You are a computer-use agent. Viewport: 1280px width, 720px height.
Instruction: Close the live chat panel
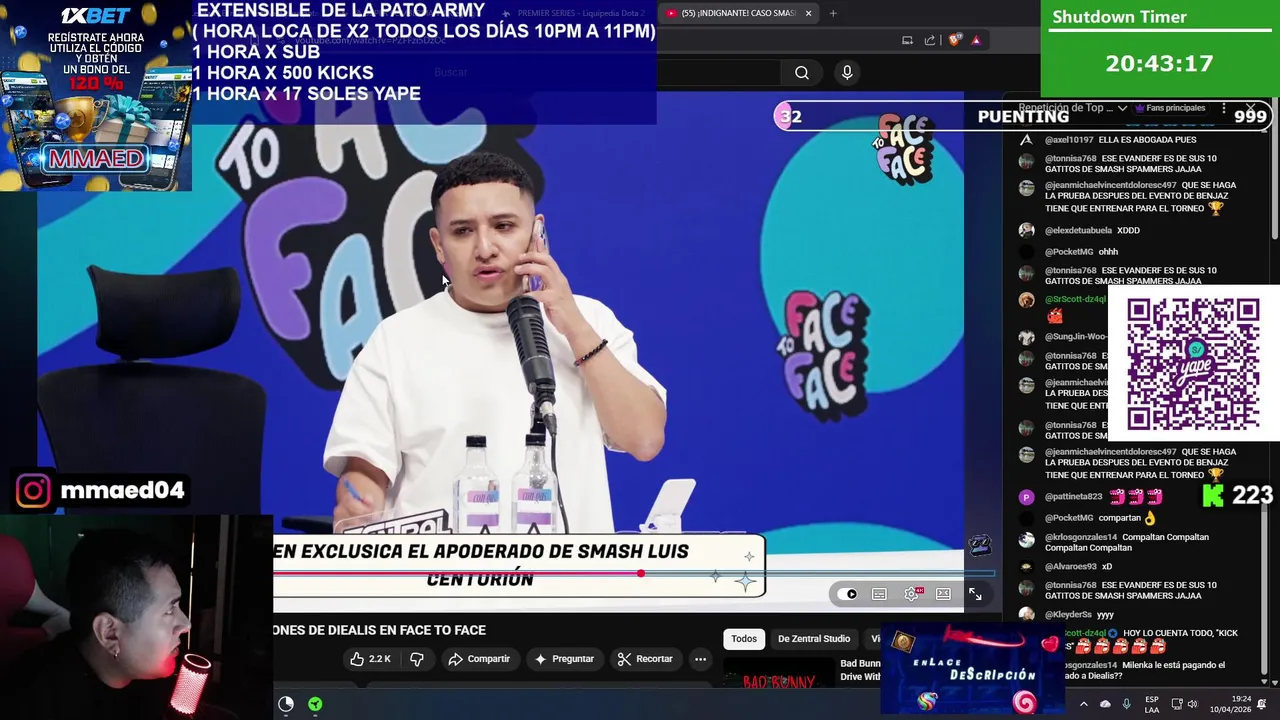[1251, 108]
